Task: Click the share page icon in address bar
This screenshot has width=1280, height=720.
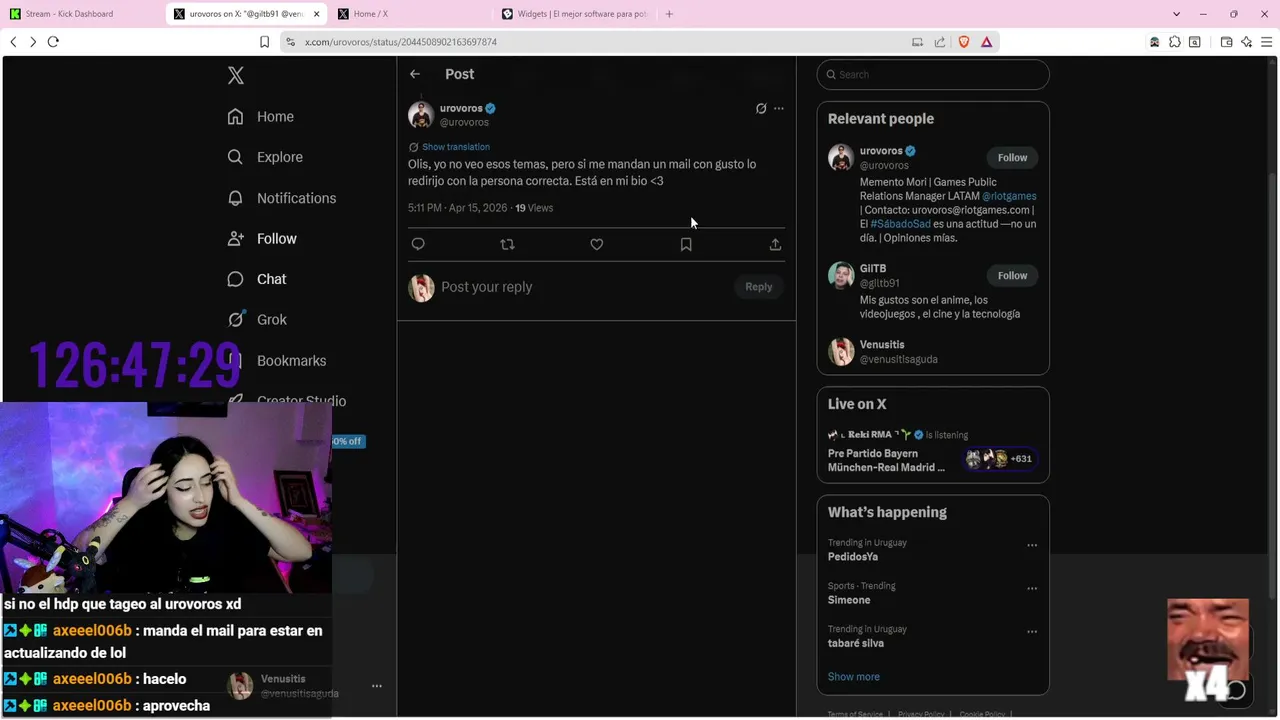Action: (940, 42)
